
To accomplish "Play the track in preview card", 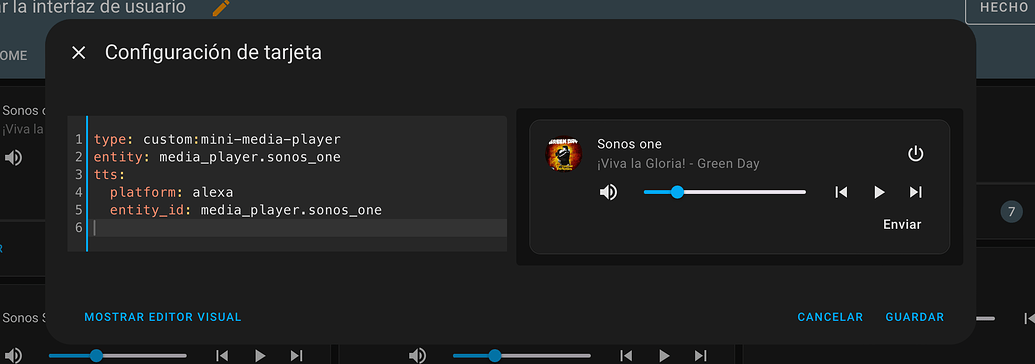I will click(879, 192).
